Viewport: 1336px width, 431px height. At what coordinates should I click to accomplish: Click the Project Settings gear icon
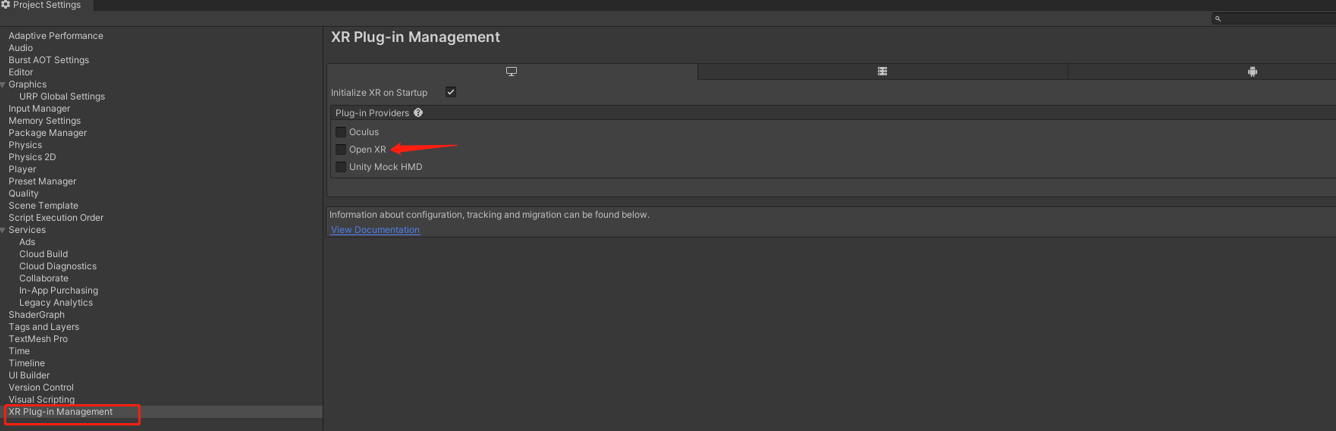6,5
